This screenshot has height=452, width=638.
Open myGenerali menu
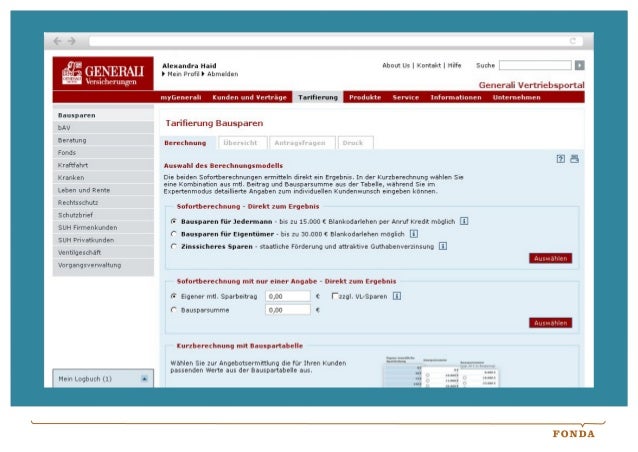(x=181, y=97)
